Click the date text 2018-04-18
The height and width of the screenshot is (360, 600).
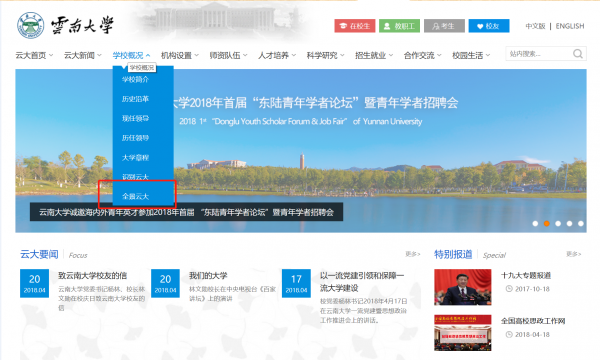click(532, 334)
